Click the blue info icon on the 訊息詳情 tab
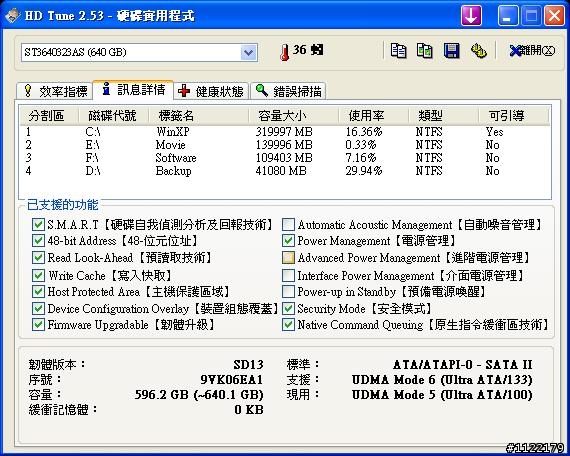This screenshot has height=456, width=570. coord(106,88)
